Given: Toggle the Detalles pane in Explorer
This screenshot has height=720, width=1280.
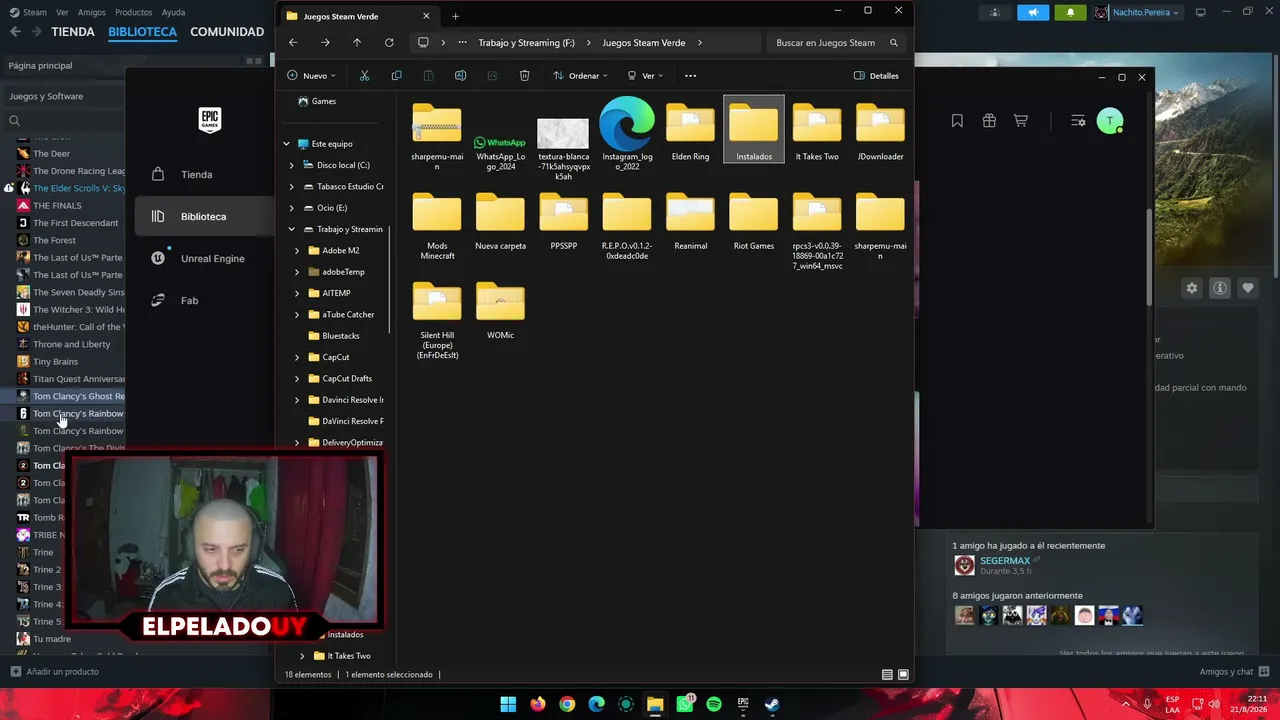Looking at the screenshot, I should [876, 76].
